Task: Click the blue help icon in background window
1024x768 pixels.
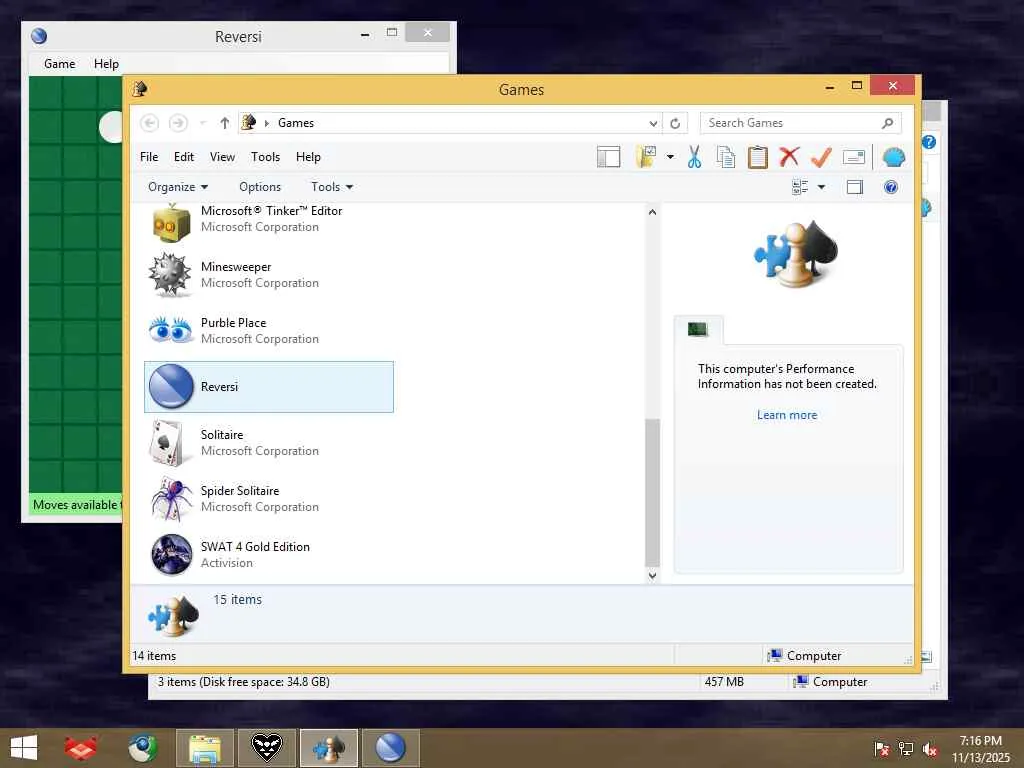Action: [929, 142]
